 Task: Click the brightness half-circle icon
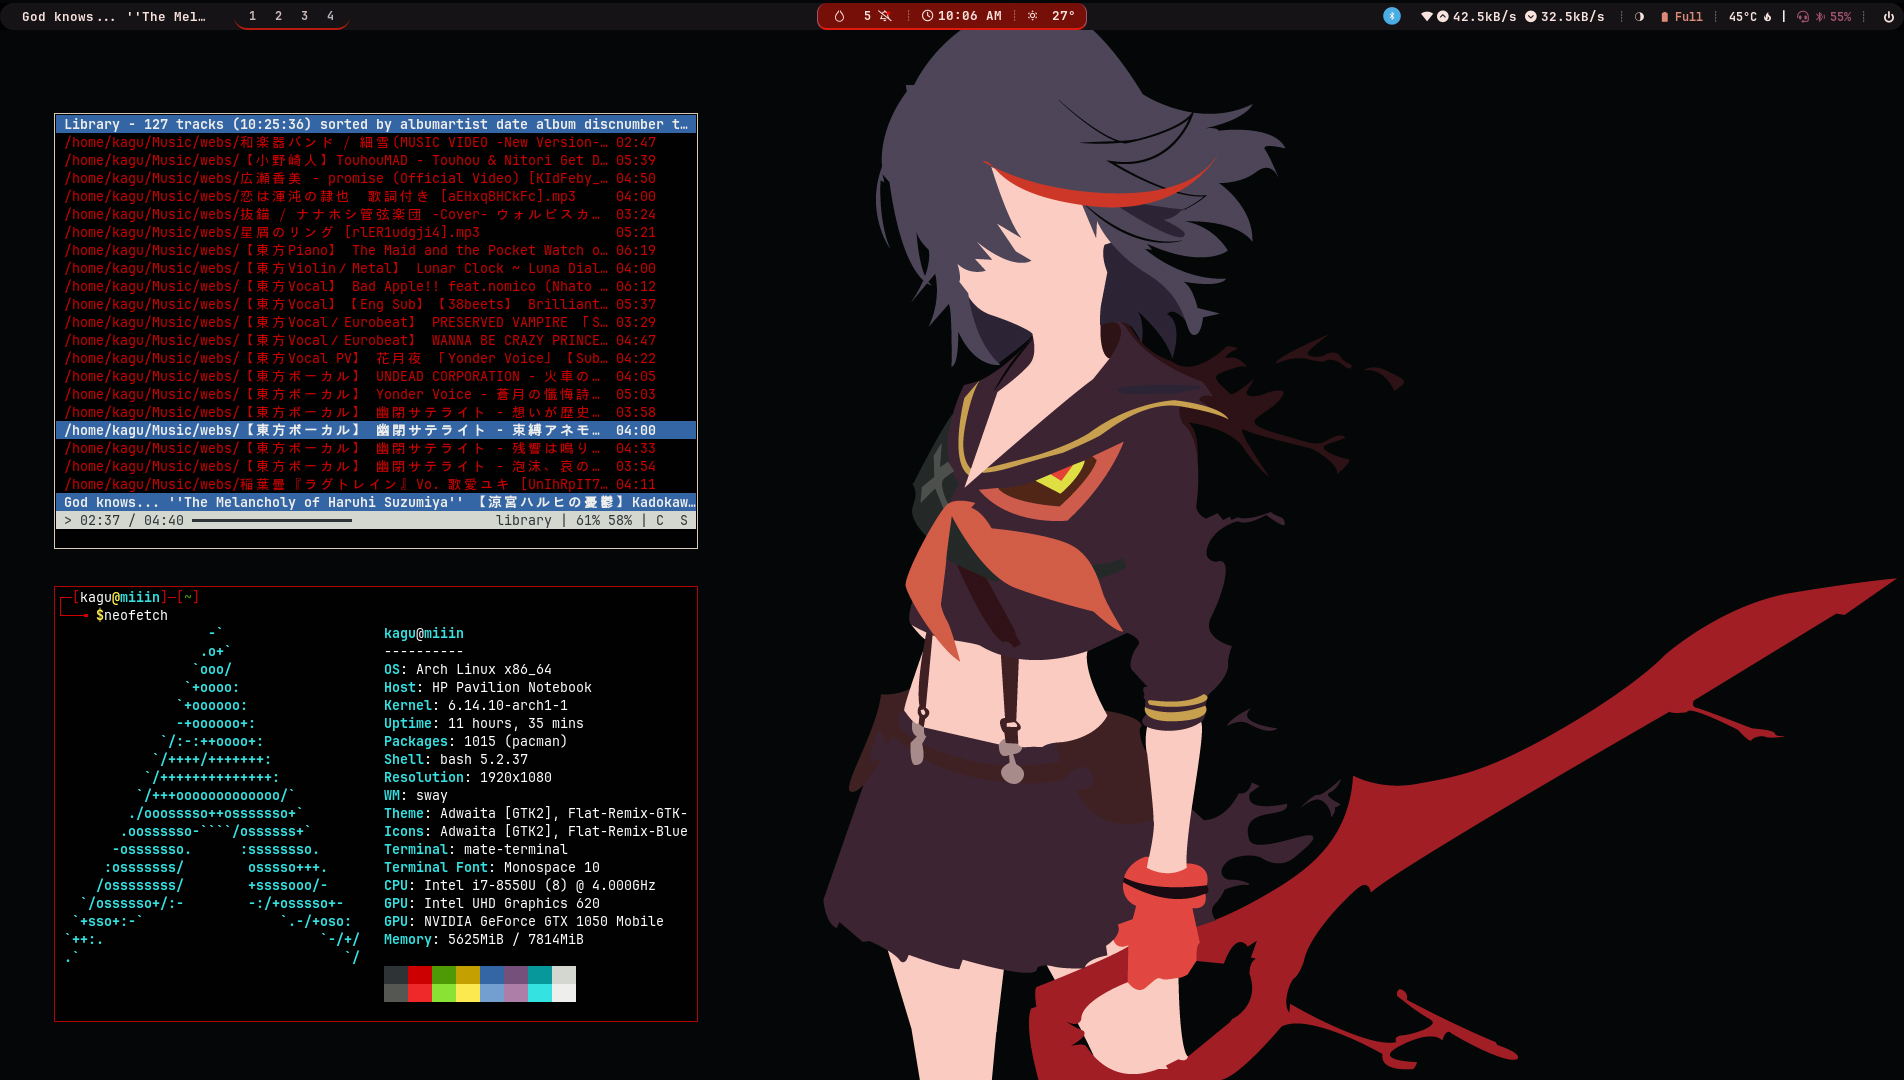tap(1639, 16)
